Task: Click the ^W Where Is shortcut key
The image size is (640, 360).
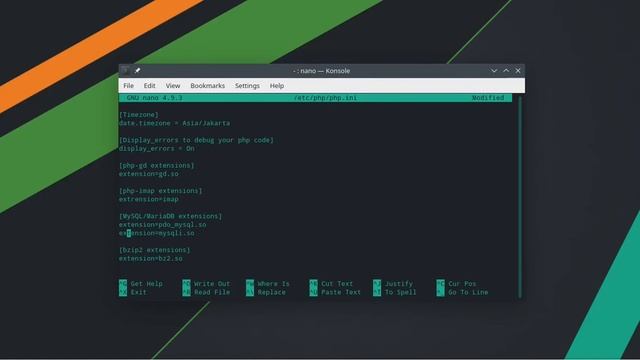Action: [x=250, y=283]
